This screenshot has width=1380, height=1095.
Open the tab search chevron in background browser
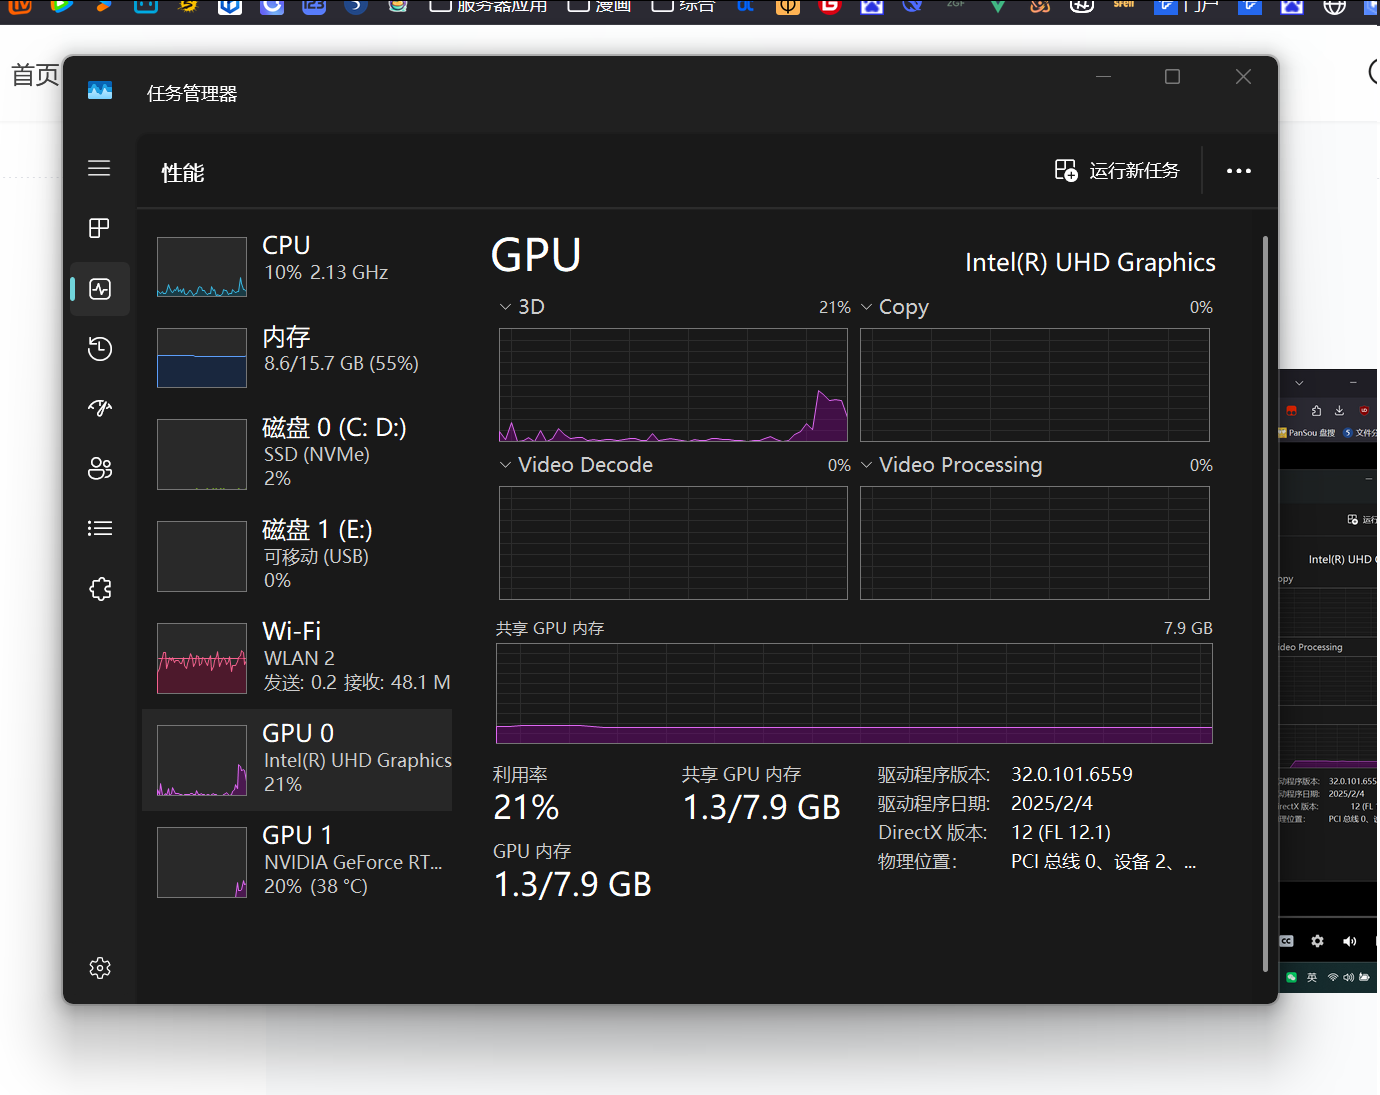point(1299,383)
